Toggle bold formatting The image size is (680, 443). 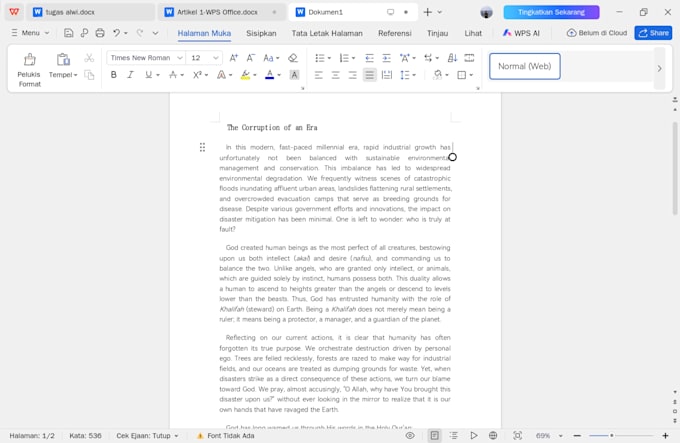pyautogui.click(x=114, y=75)
